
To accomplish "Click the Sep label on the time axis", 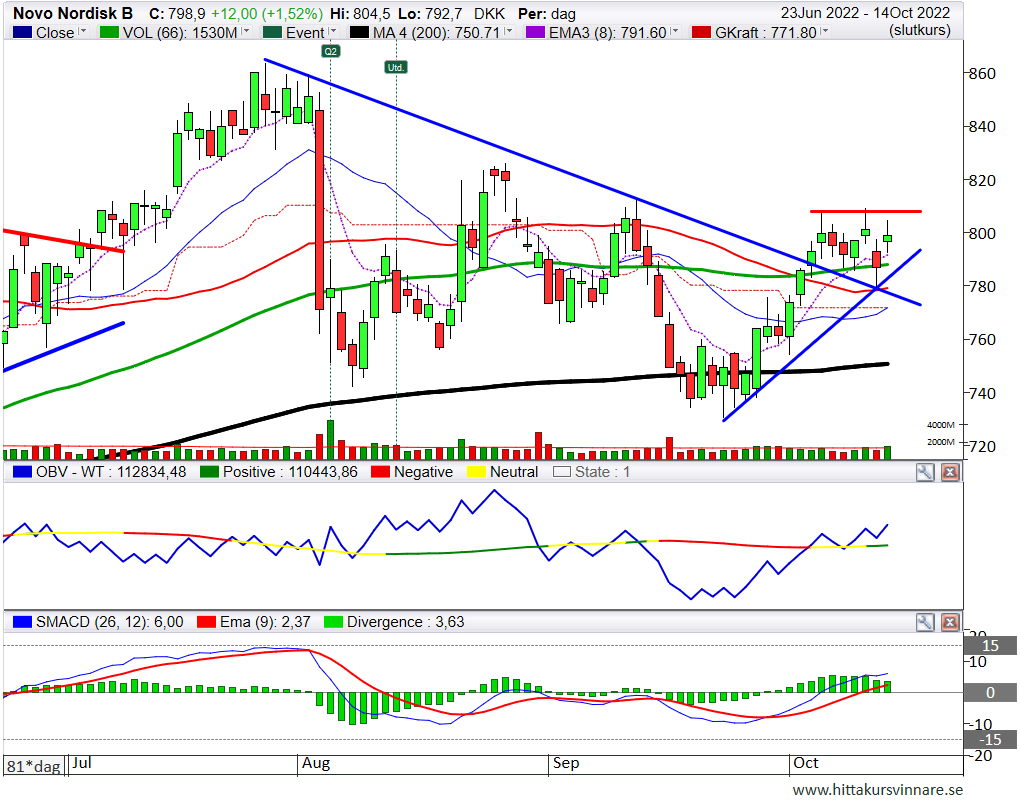I will (565, 763).
